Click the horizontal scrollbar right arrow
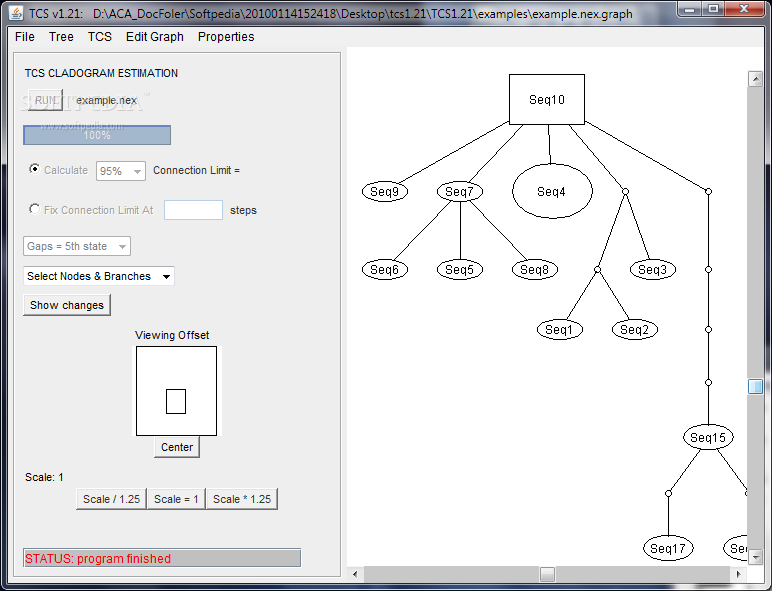772x591 pixels. pyautogui.click(x=738, y=574)
